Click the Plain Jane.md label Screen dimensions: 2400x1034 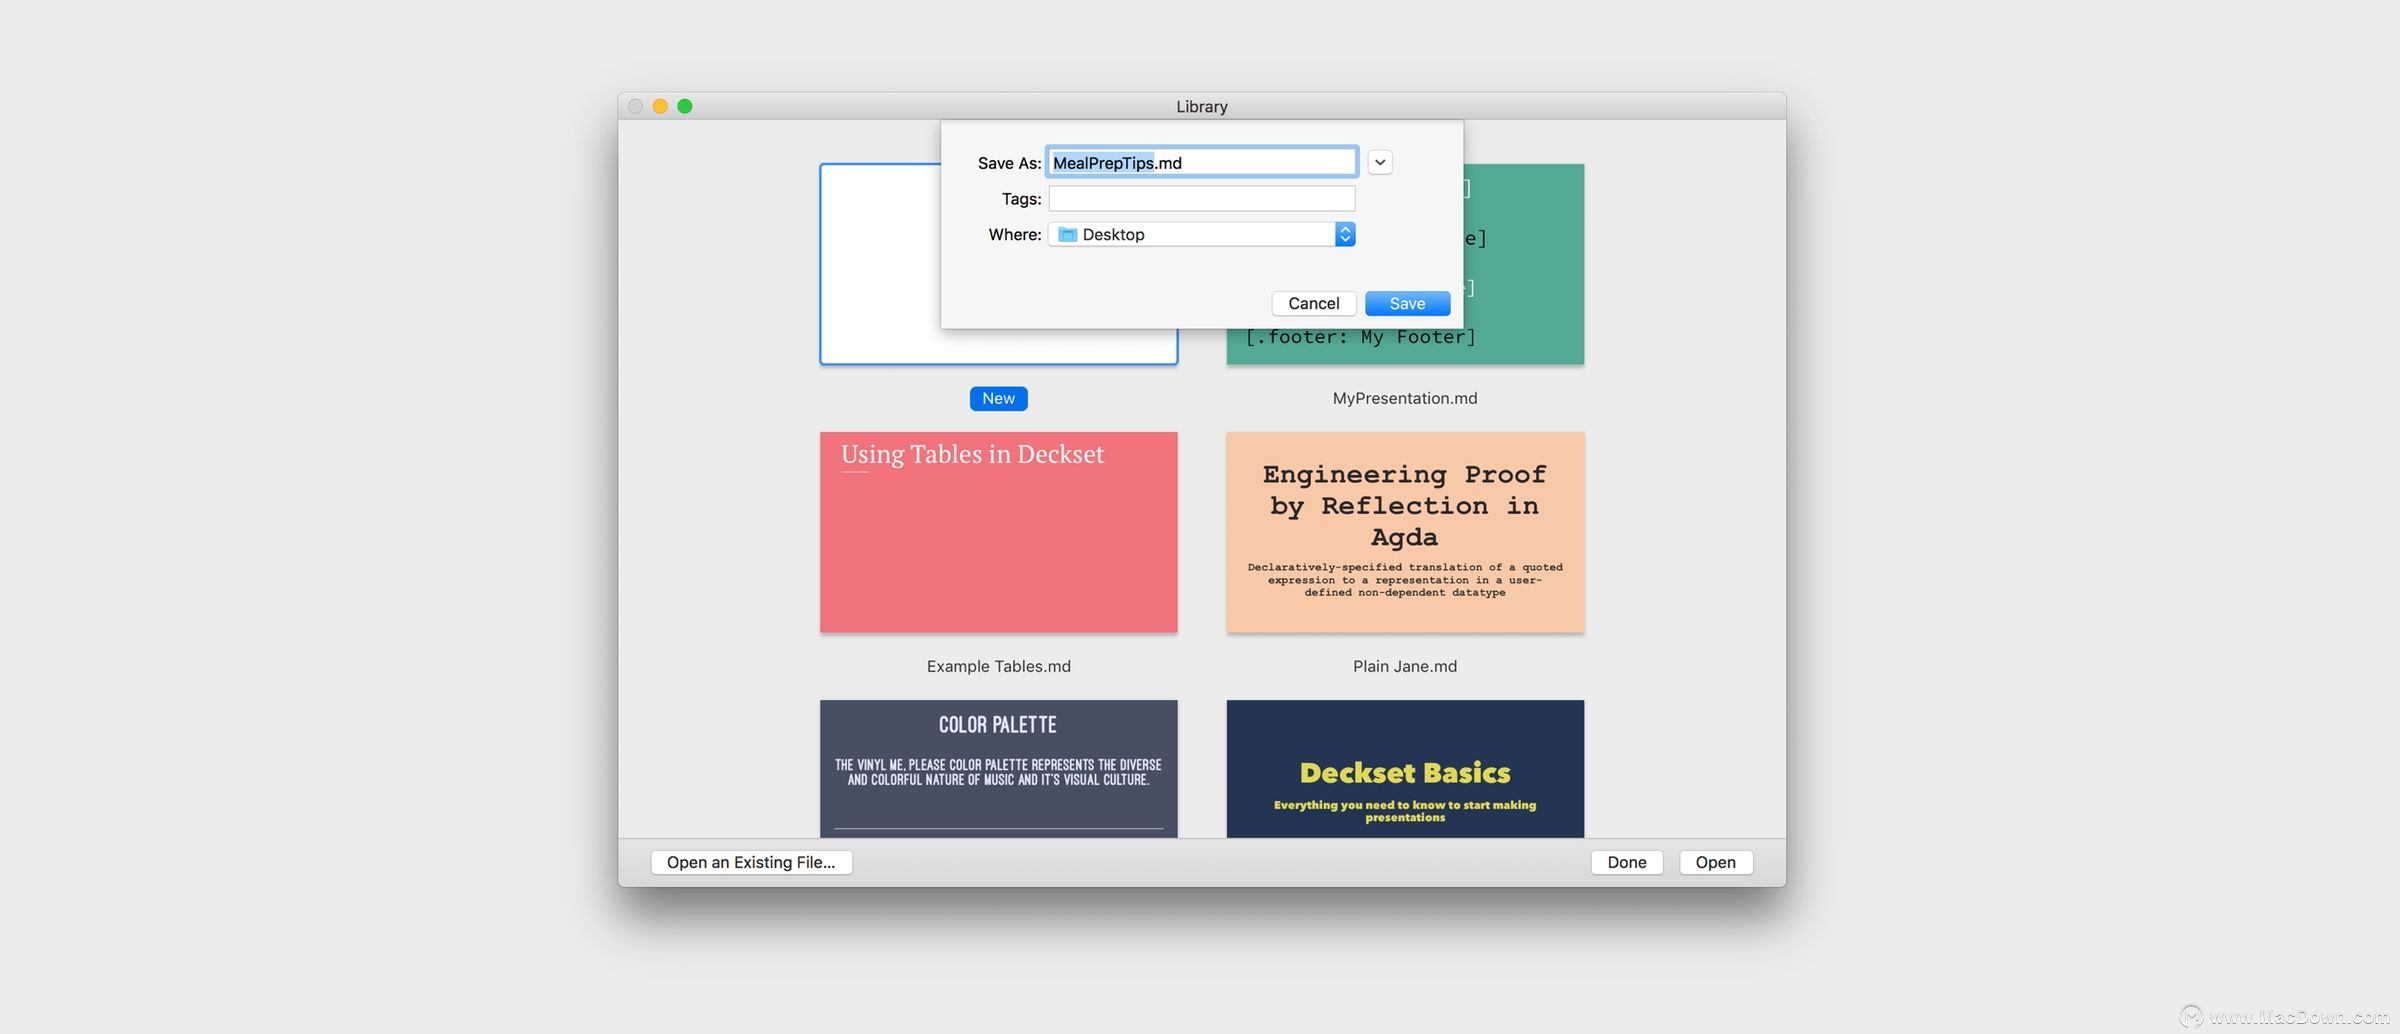1404,666
